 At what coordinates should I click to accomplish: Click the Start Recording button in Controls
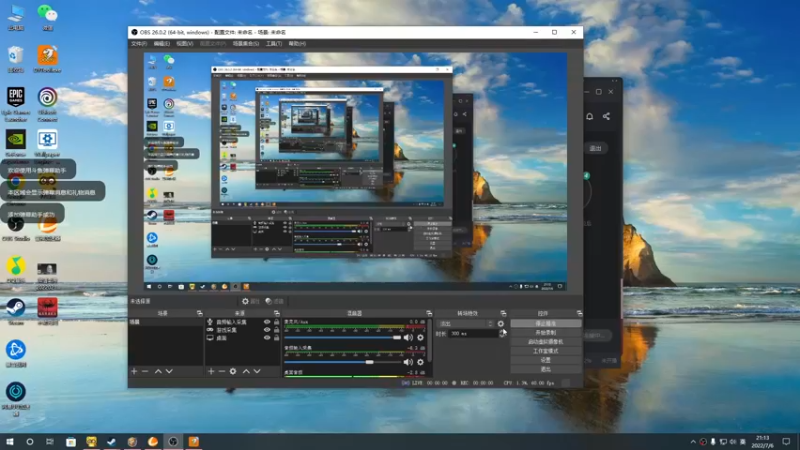pyautogui.click(x=545, y=333)
